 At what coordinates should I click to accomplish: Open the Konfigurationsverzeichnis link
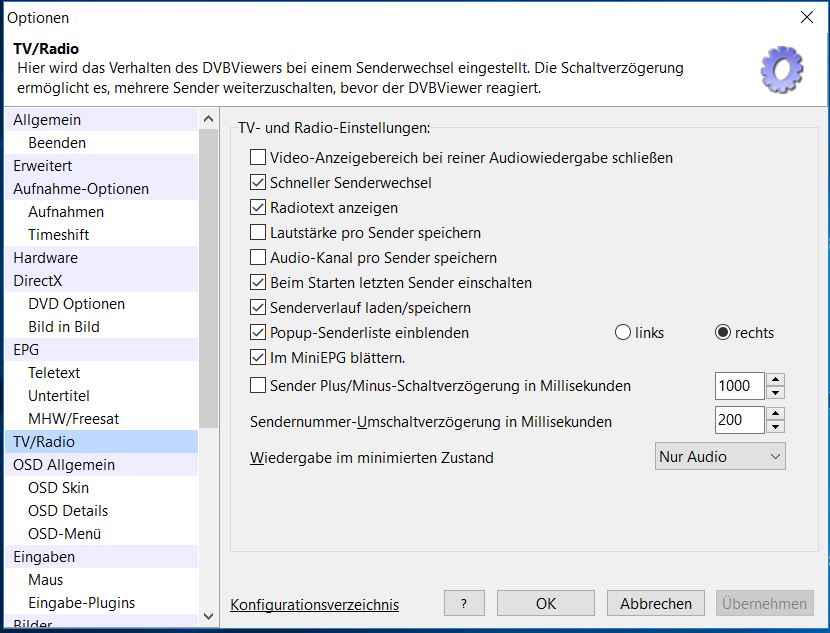pos(314,605)
